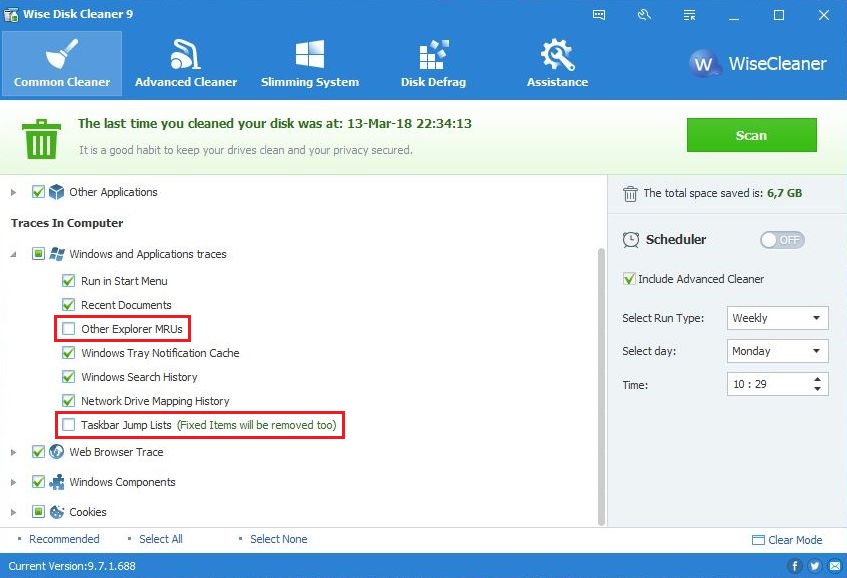This screenshot has width=847, height=578.
Task: Click the email icon in status bar
Action: (835, 566)
